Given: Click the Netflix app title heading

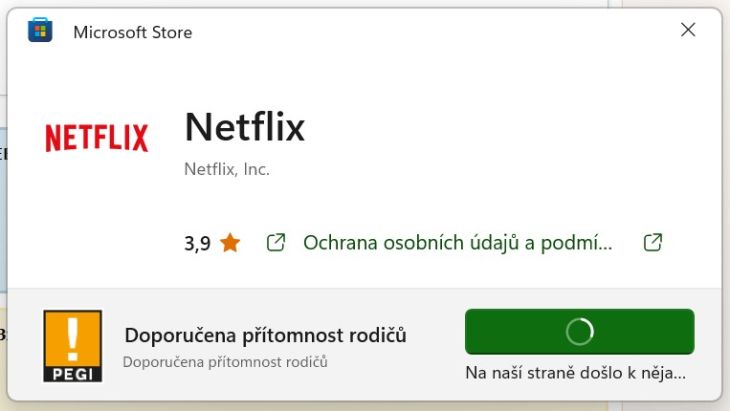Looking at the screenshot, I should point(245,127).
